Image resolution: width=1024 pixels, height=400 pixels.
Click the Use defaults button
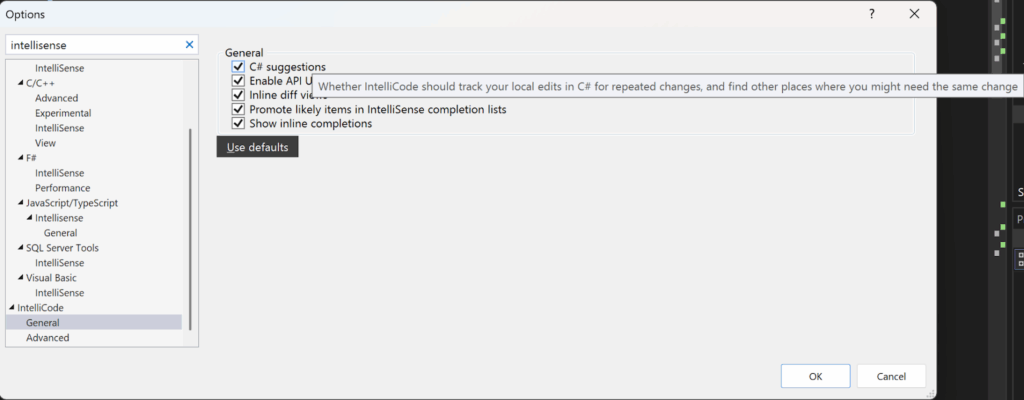[x=257, y=148]
